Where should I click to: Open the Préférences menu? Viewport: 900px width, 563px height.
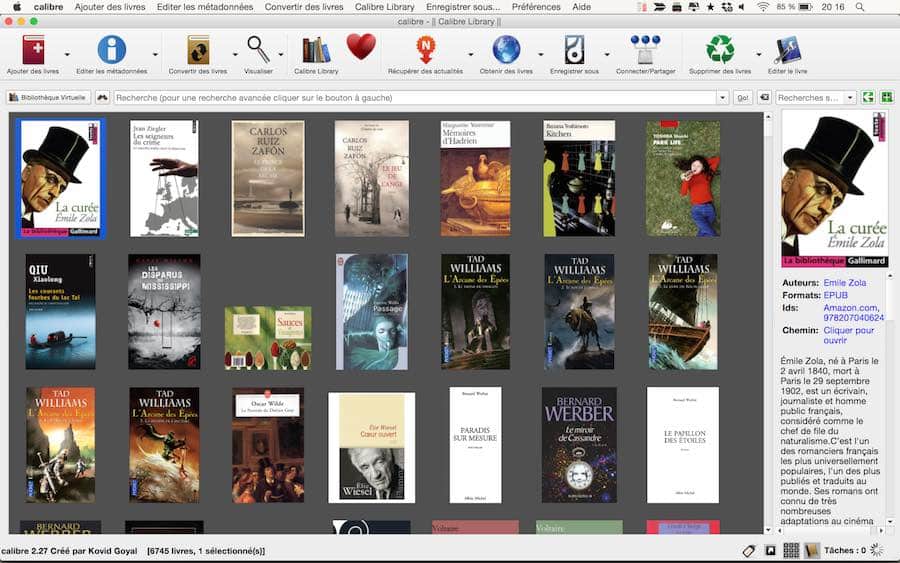coord(536,7)
